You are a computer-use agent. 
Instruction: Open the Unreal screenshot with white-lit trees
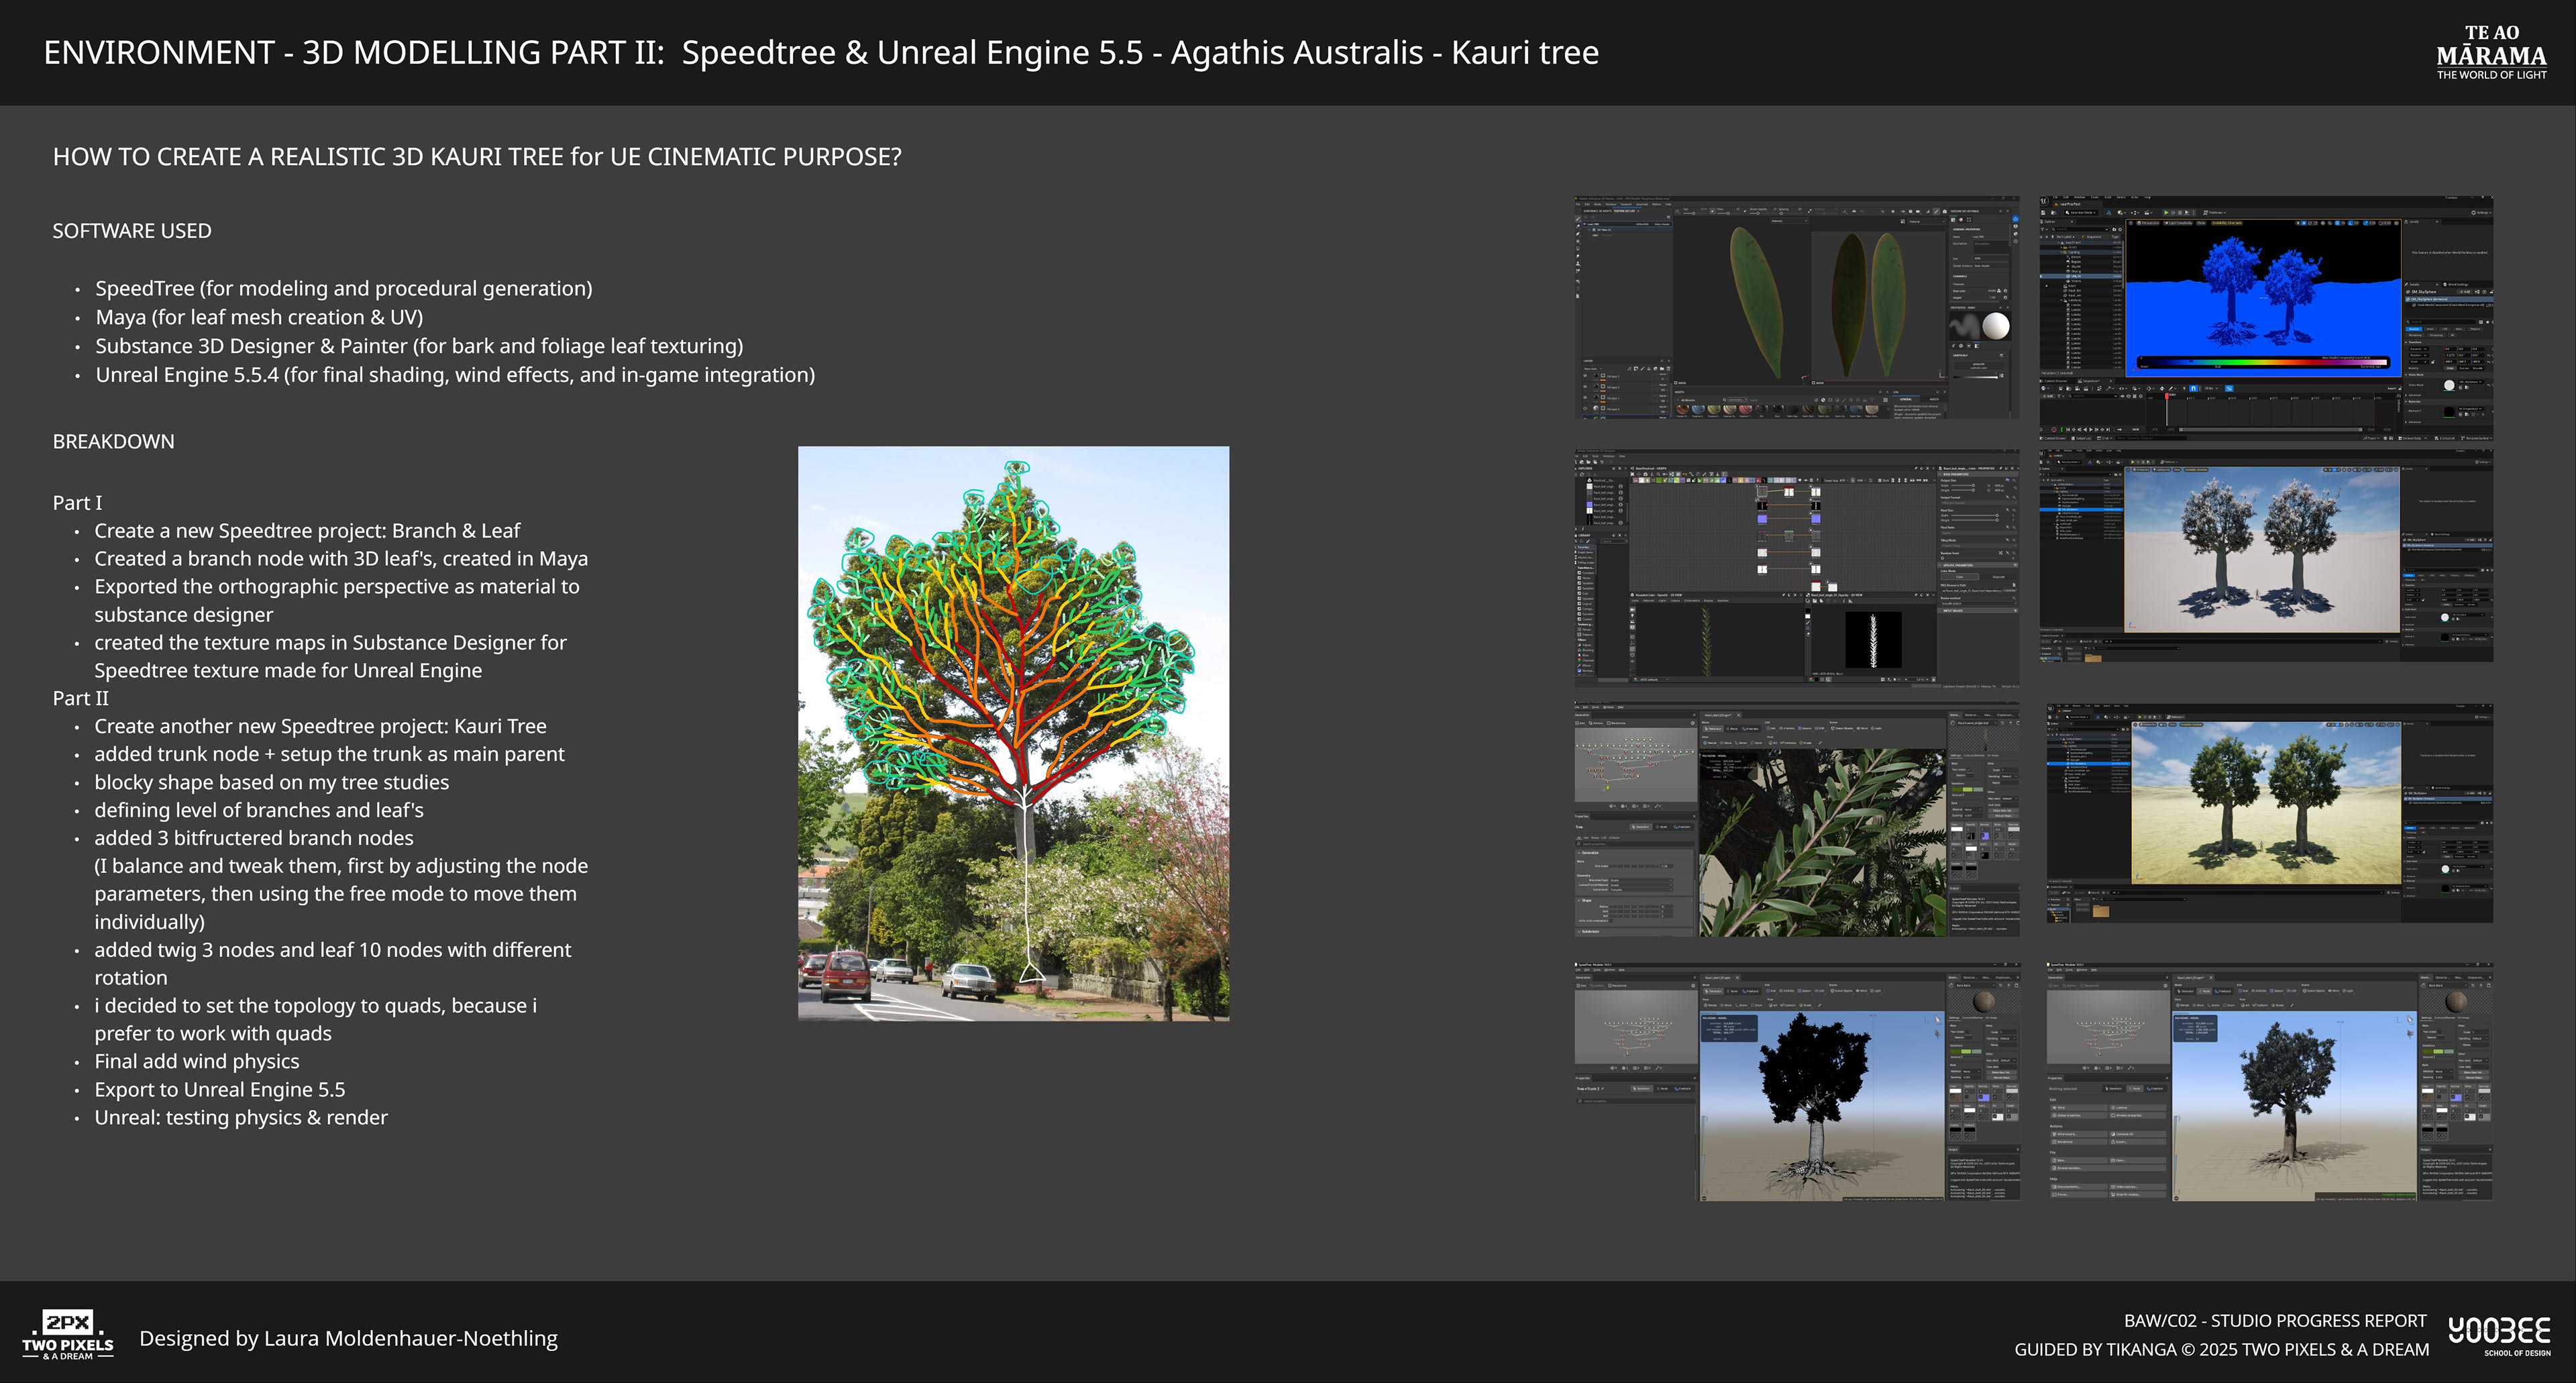[x=2266, y=555]
